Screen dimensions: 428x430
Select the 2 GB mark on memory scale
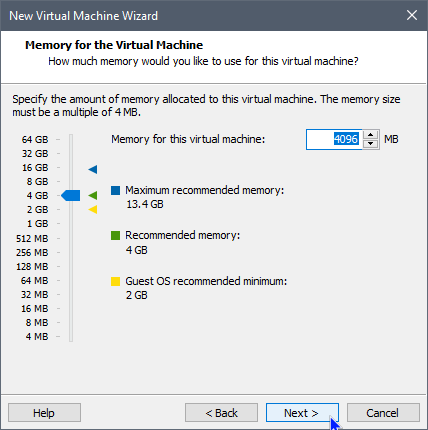coord(37,210)
